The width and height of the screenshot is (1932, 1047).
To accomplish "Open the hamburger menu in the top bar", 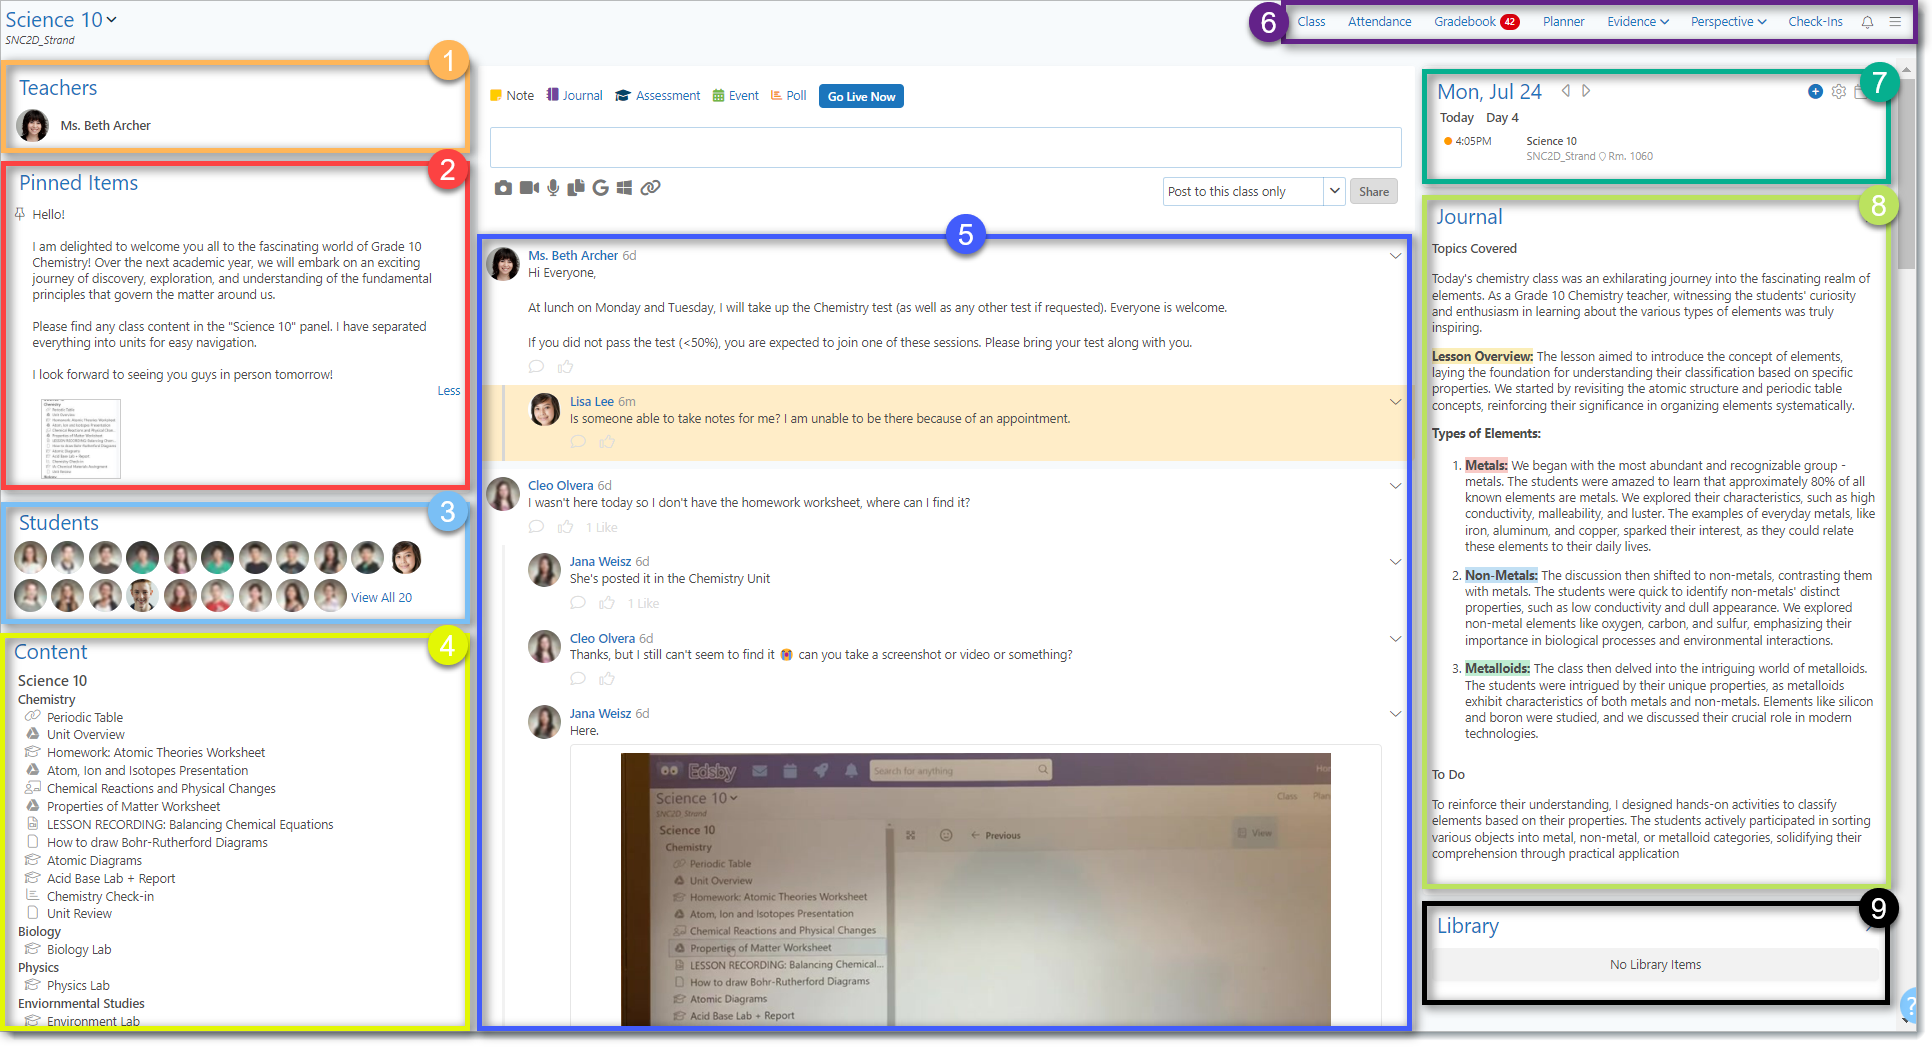I will coord(1895,22).
